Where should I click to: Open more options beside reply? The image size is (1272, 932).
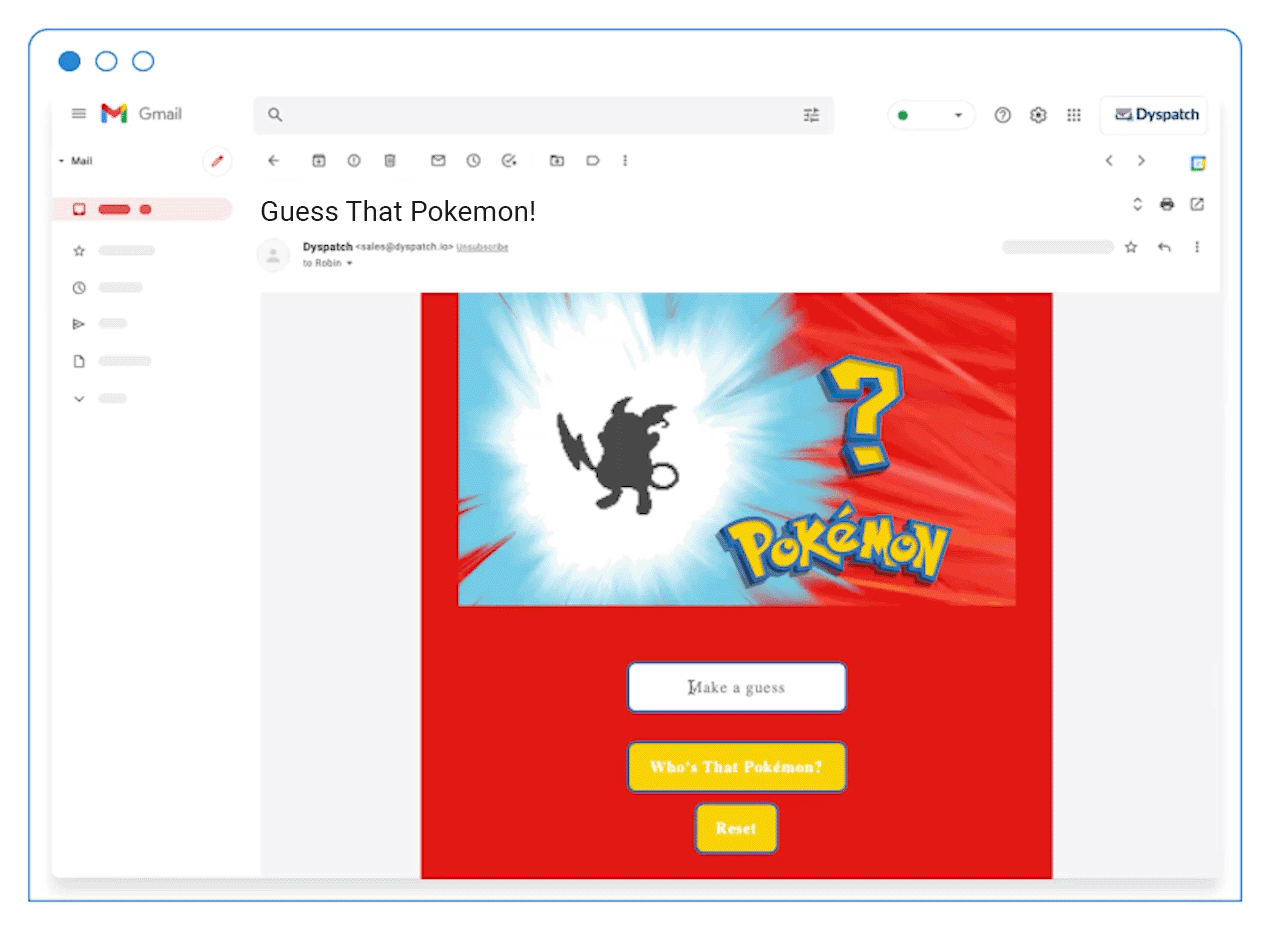pyautogui.click(x=1197, y=247)
